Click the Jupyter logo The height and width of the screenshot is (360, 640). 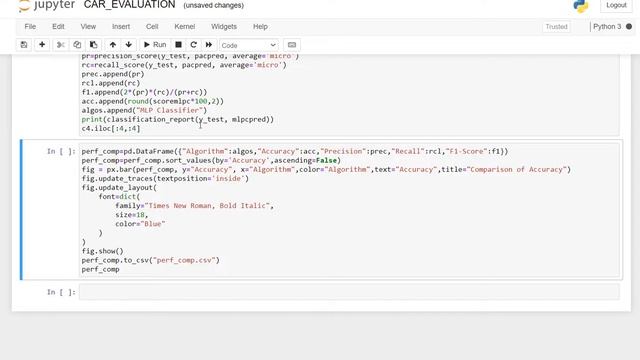tap(47, 5)
